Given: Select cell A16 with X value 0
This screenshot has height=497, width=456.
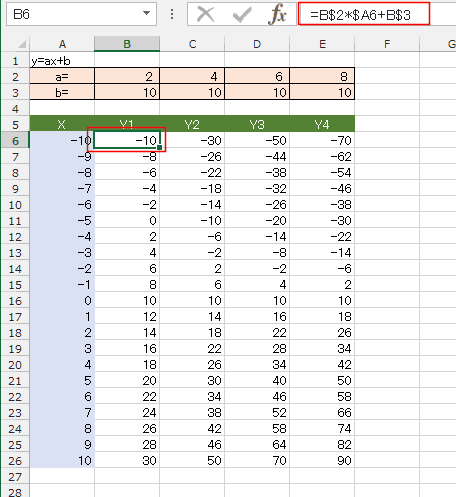Looking at the screenshot, I should [x=62, y=301].
